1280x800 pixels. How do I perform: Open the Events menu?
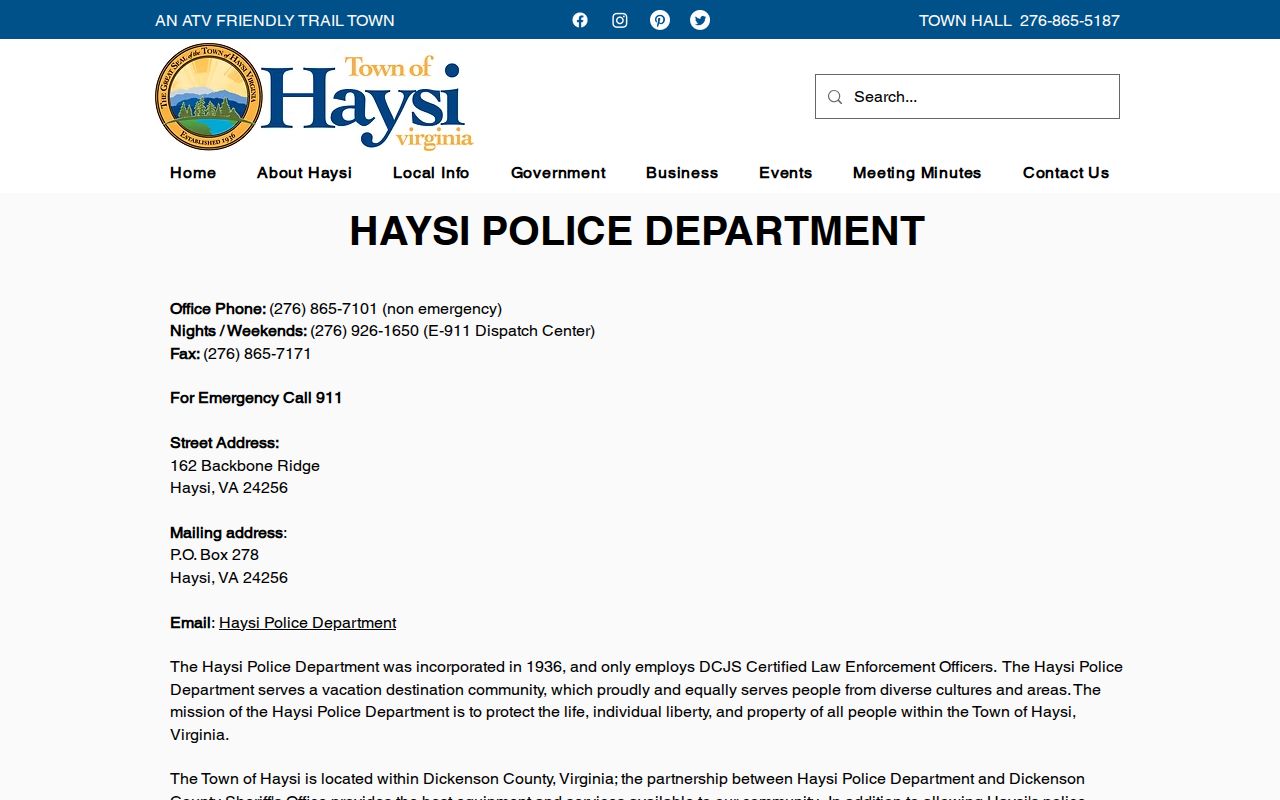tap(785, 173)
